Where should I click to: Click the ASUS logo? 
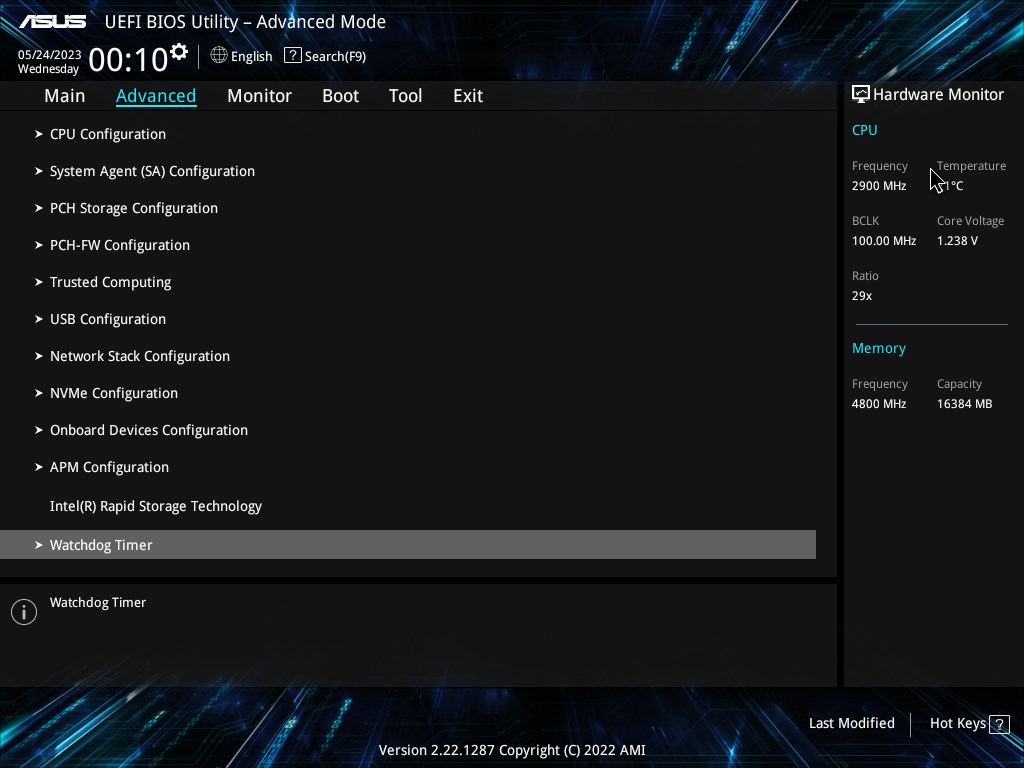tap(53, 22)
